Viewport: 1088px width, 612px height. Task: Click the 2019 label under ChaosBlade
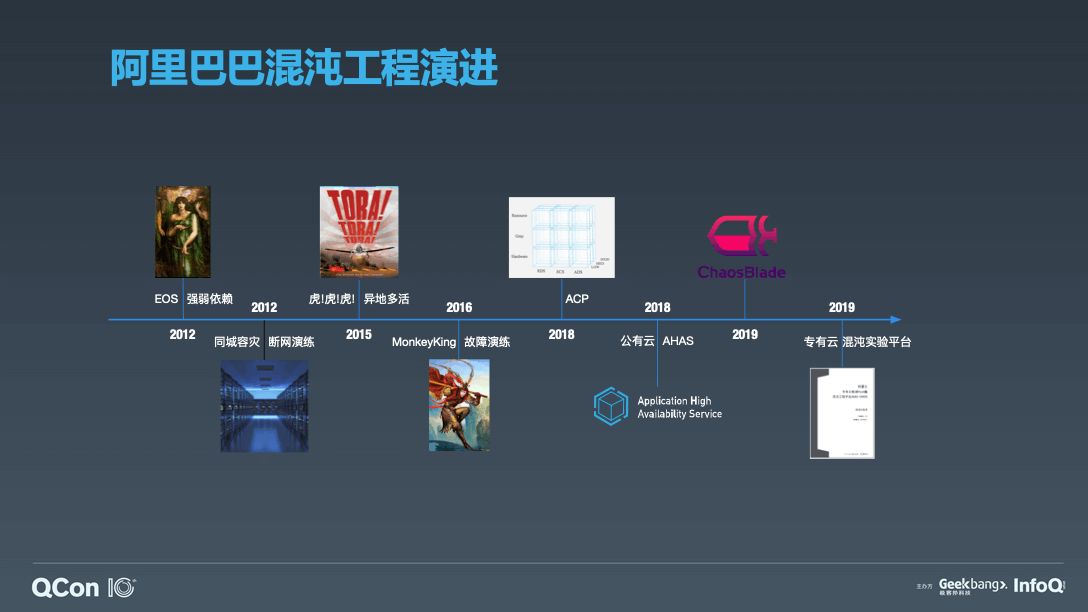click(x=745, y=335)
